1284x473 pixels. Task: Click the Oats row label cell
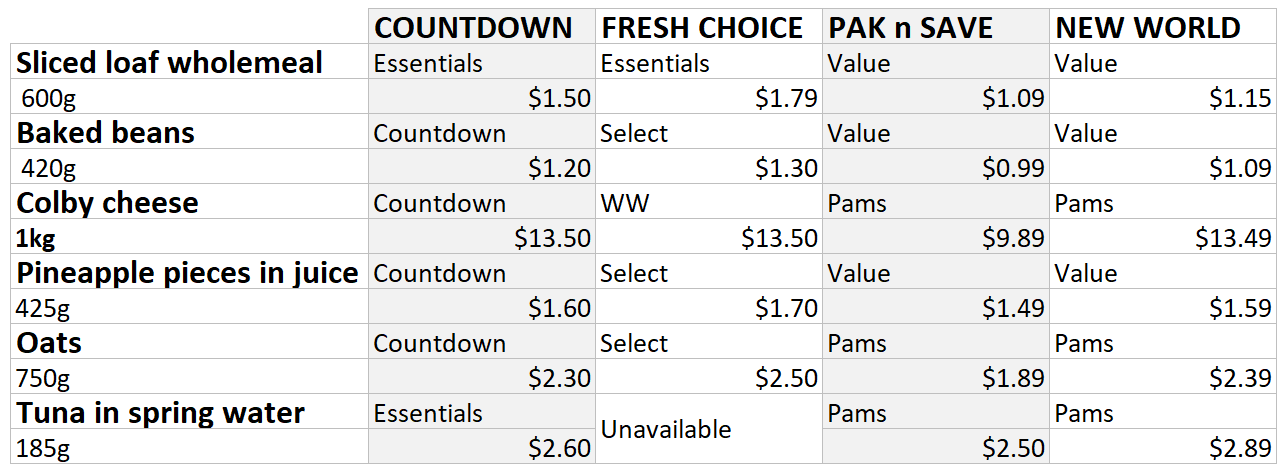click(x=190, y=342)
